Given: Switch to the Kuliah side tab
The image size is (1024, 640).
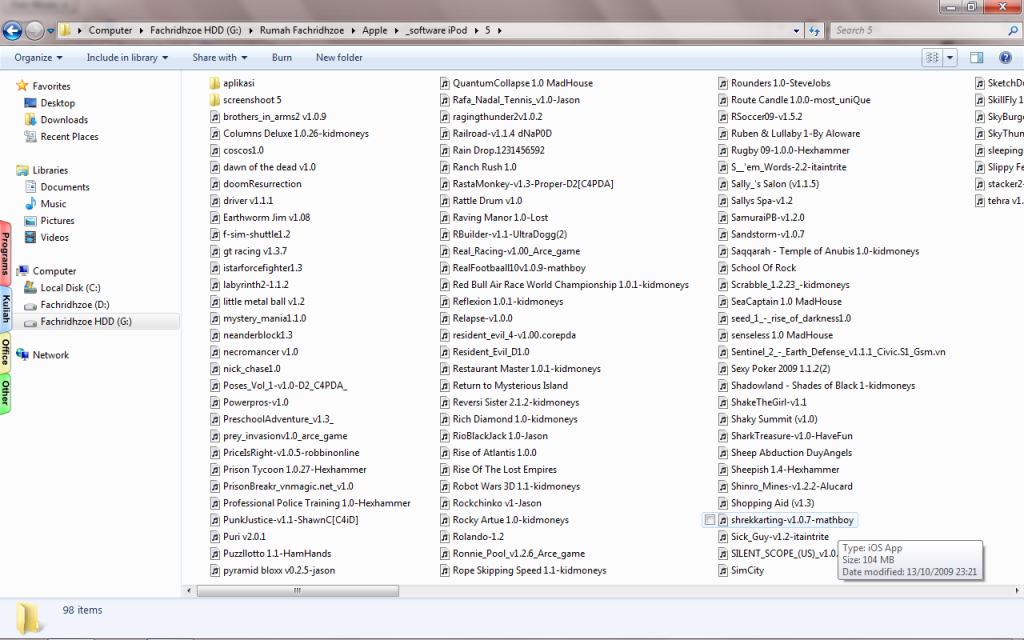Looking at the screenshot, I should [x=5, y=308].
